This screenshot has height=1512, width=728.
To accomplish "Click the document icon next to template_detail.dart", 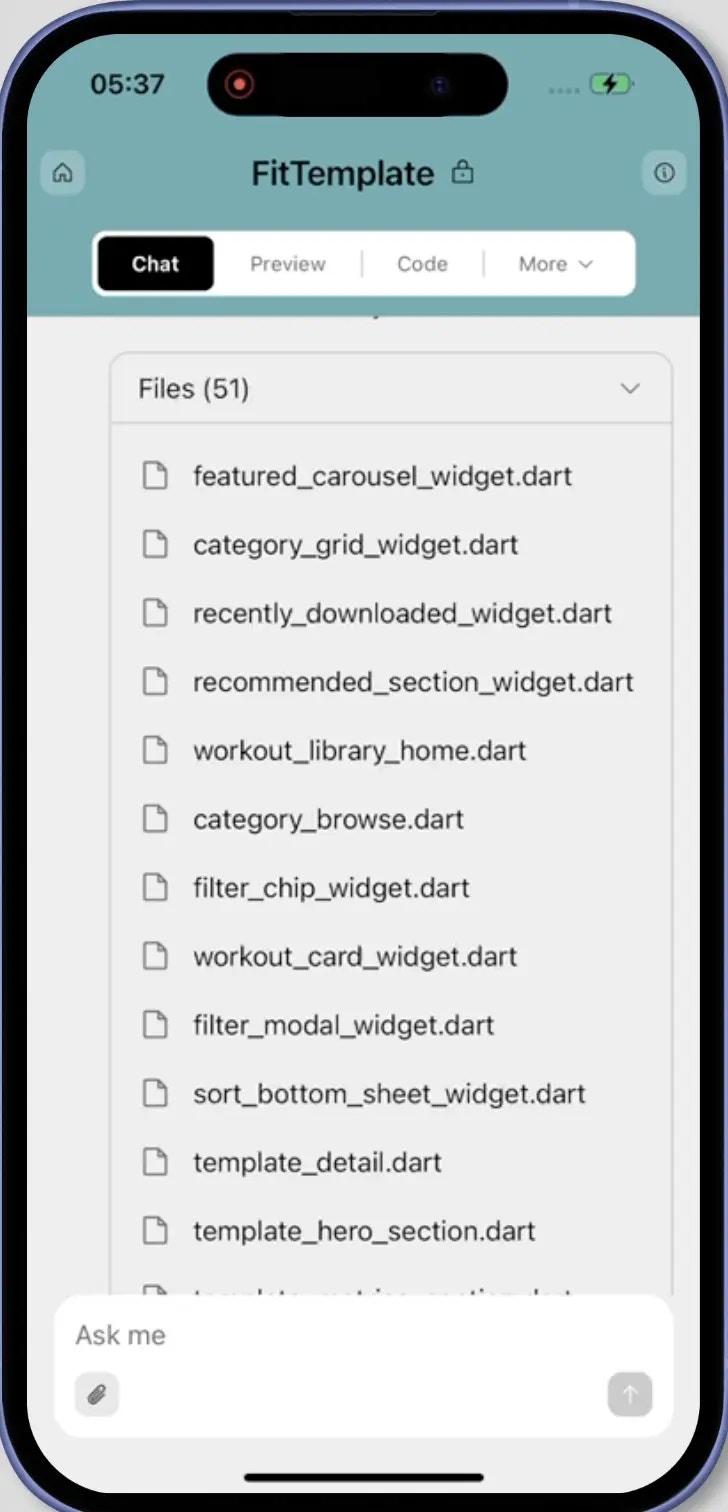I will [x=155, y=1162].
